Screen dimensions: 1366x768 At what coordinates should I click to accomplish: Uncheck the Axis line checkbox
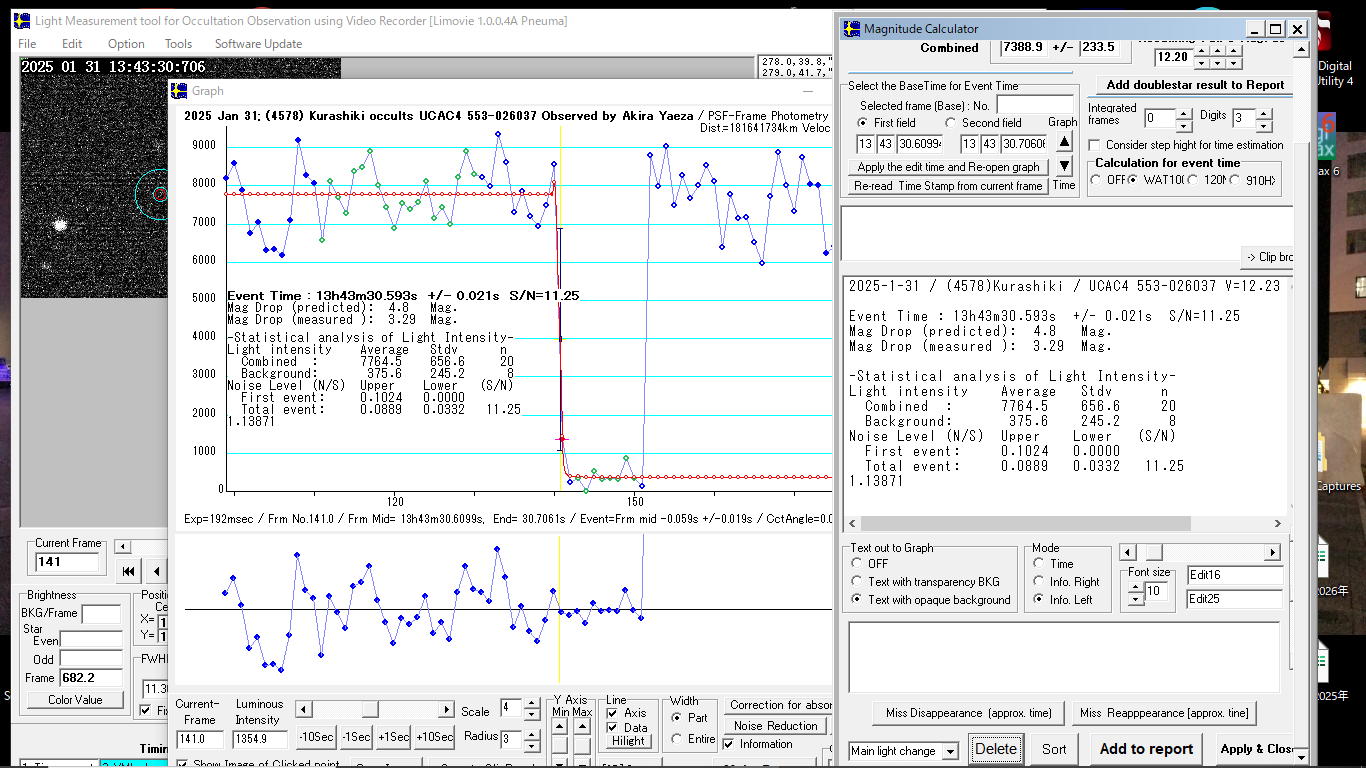[612, 713]
